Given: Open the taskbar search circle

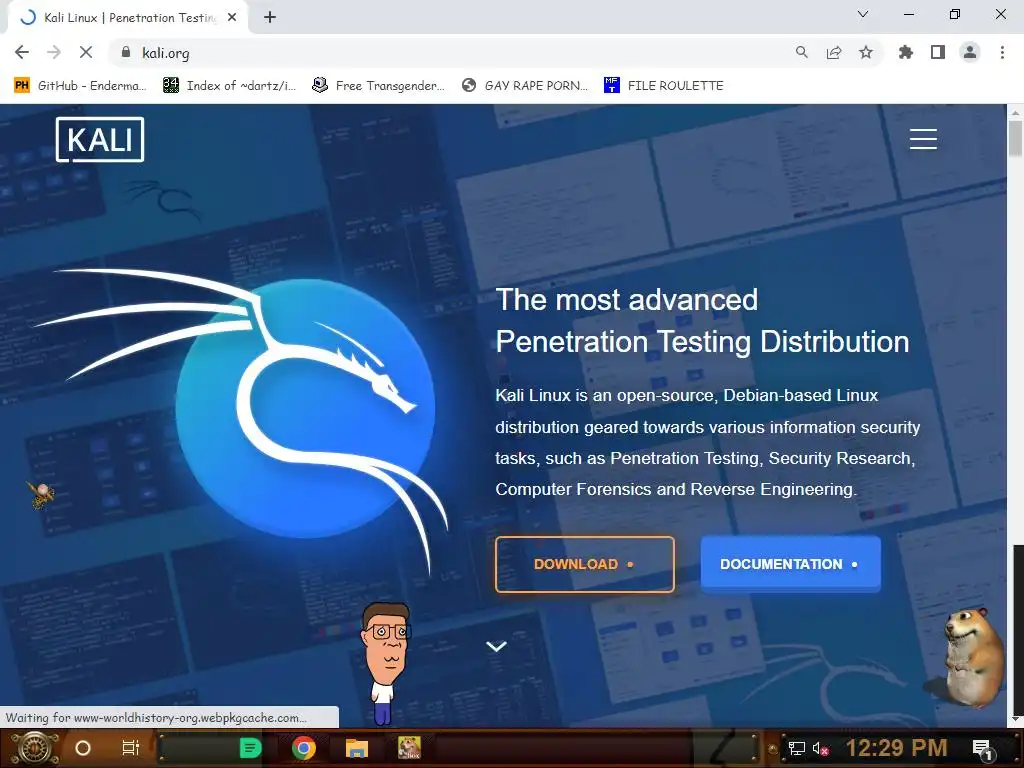Looking at the screenshot, I should (83, 748).
